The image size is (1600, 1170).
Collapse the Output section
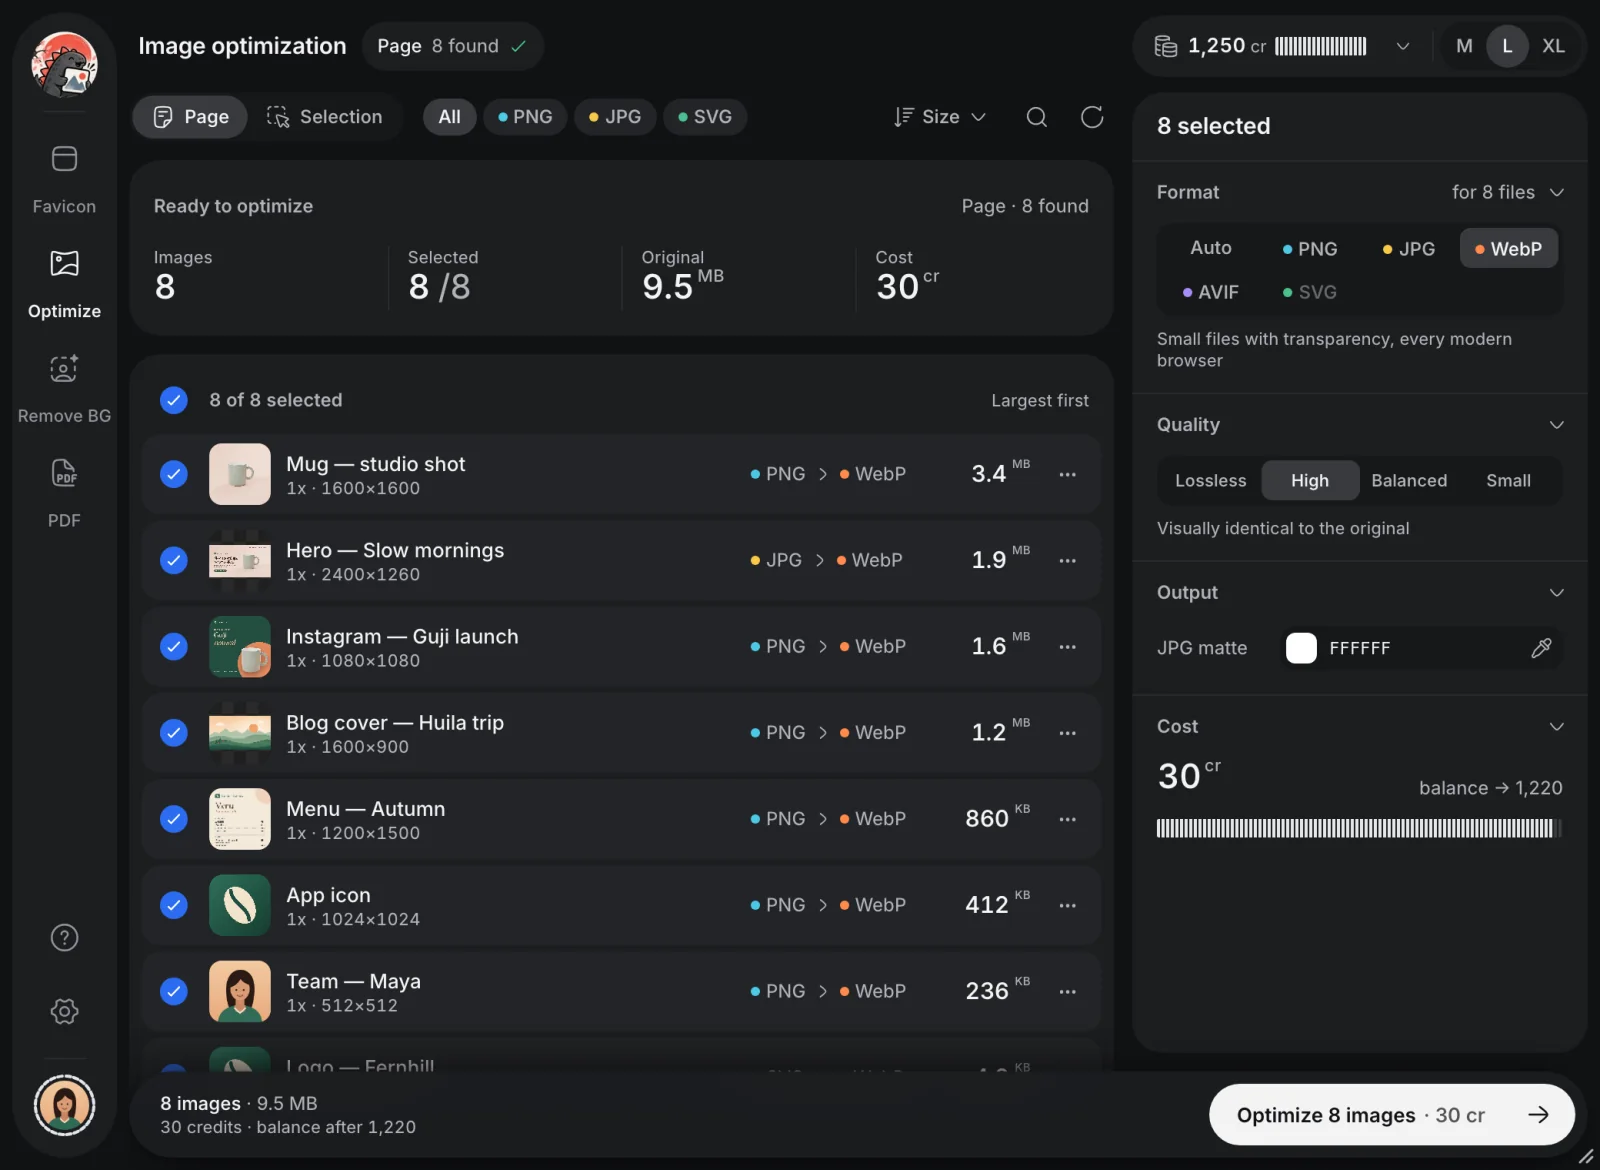click(1556, 593)
